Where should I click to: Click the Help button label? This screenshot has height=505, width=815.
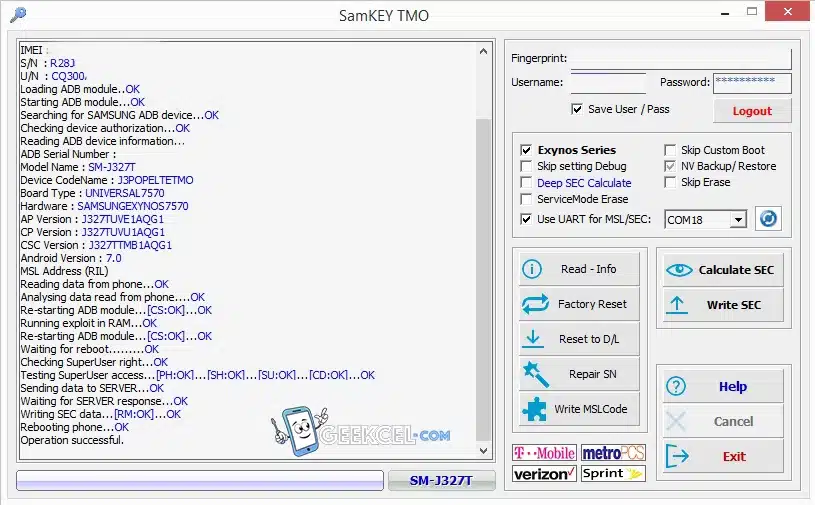[x=733, y=387]
